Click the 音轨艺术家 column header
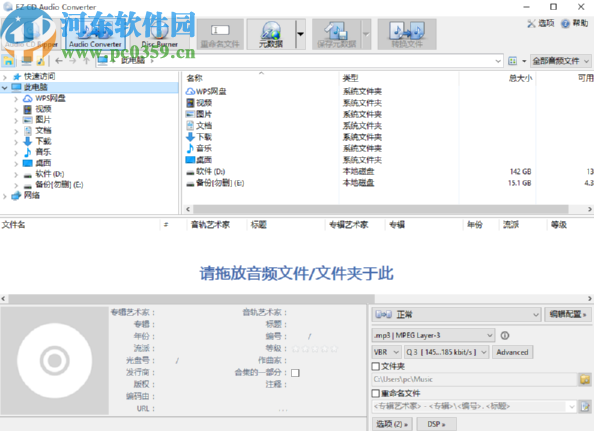The image size is (594, 431). 210,225
